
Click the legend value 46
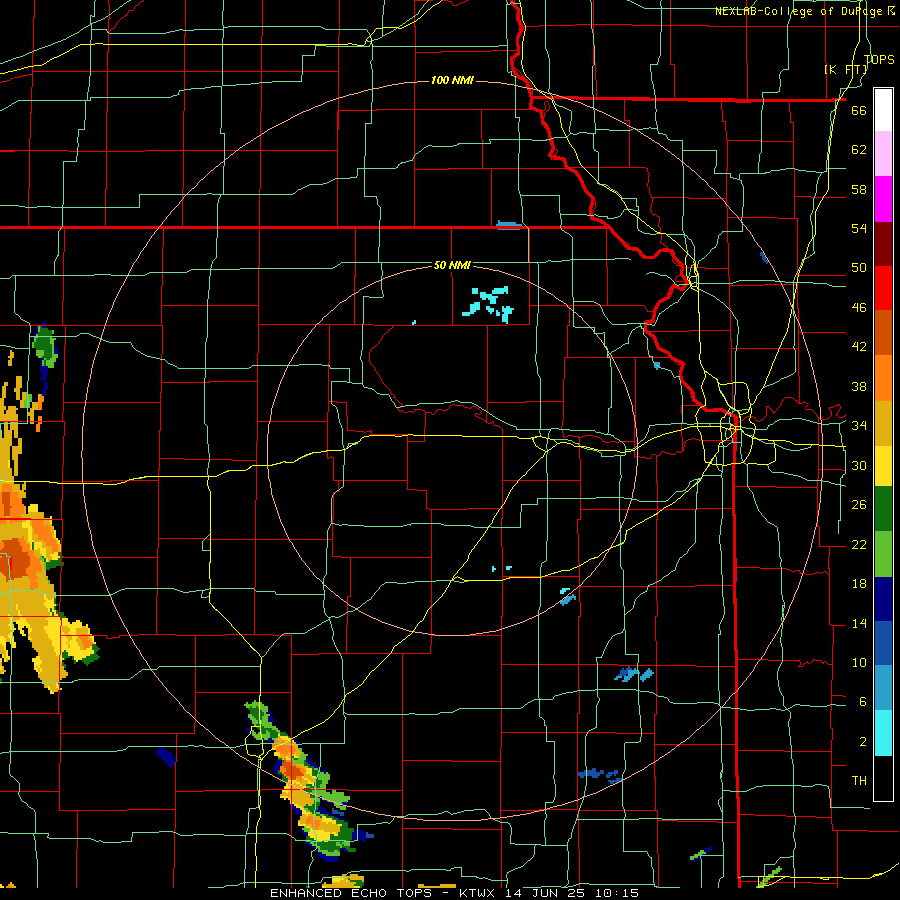[x=859, y=308]
